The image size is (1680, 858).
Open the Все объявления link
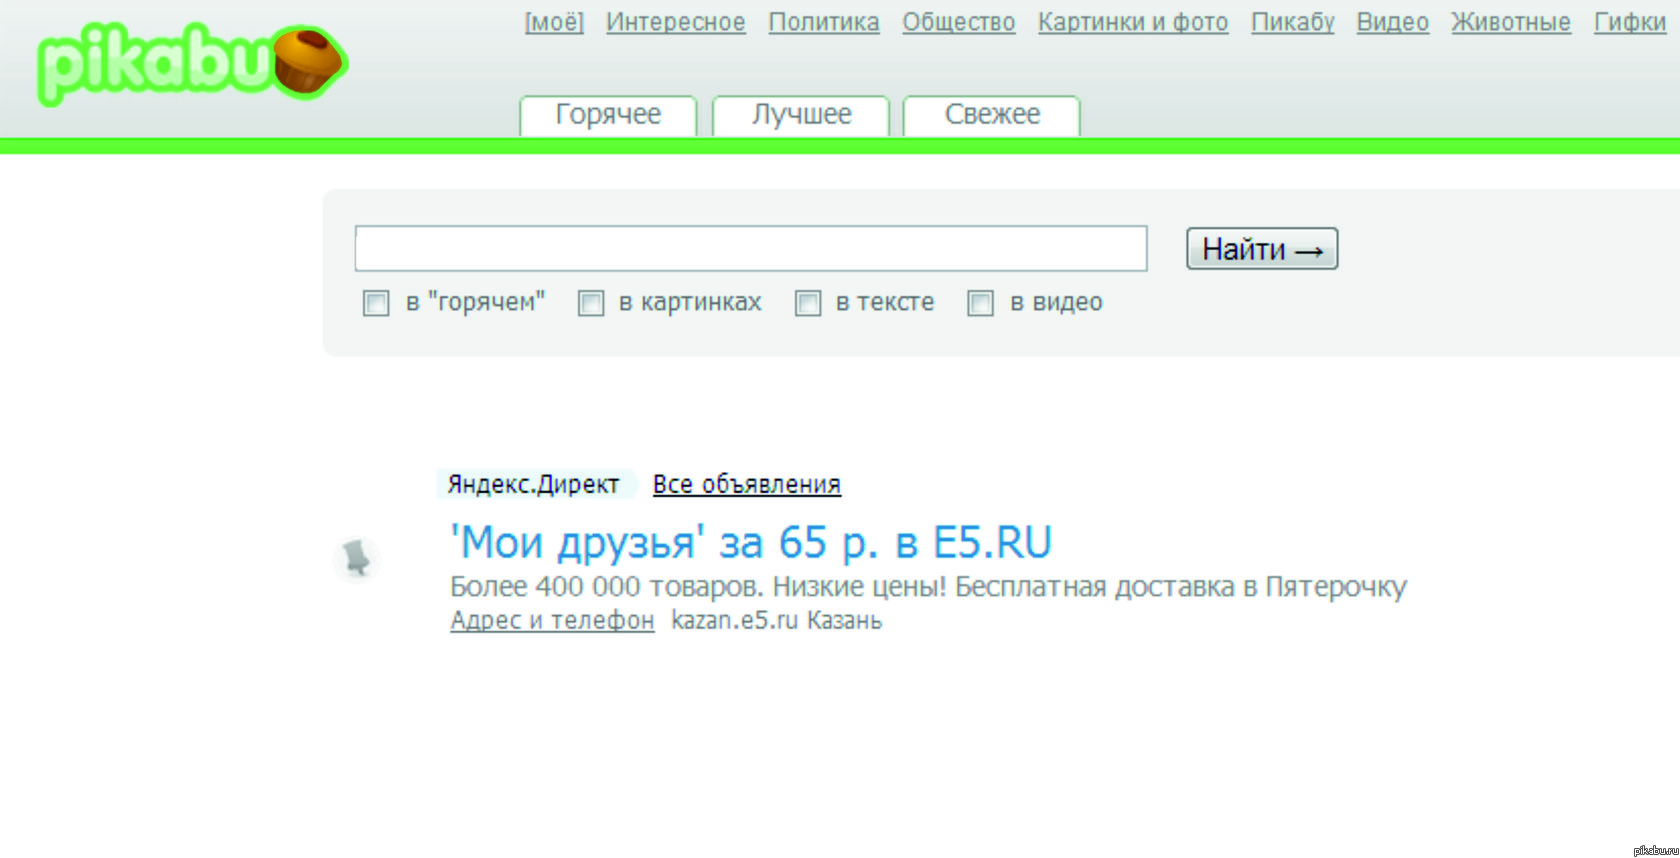click(x=747, y=484)
